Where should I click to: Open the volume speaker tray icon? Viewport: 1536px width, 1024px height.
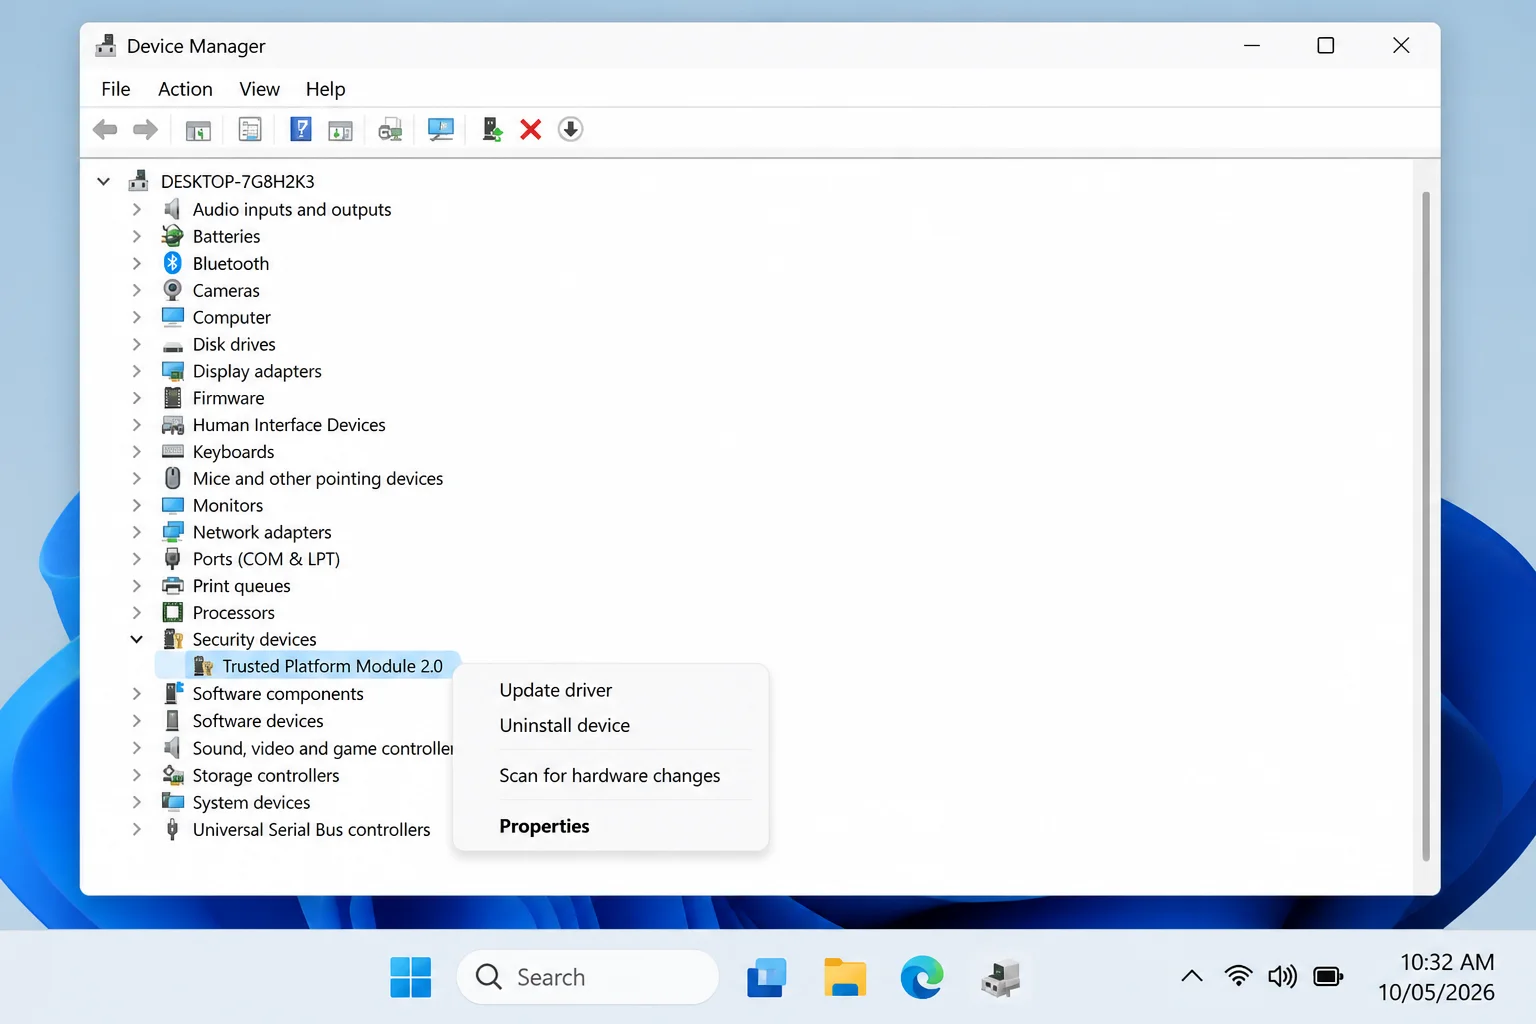click(1282, 976)
